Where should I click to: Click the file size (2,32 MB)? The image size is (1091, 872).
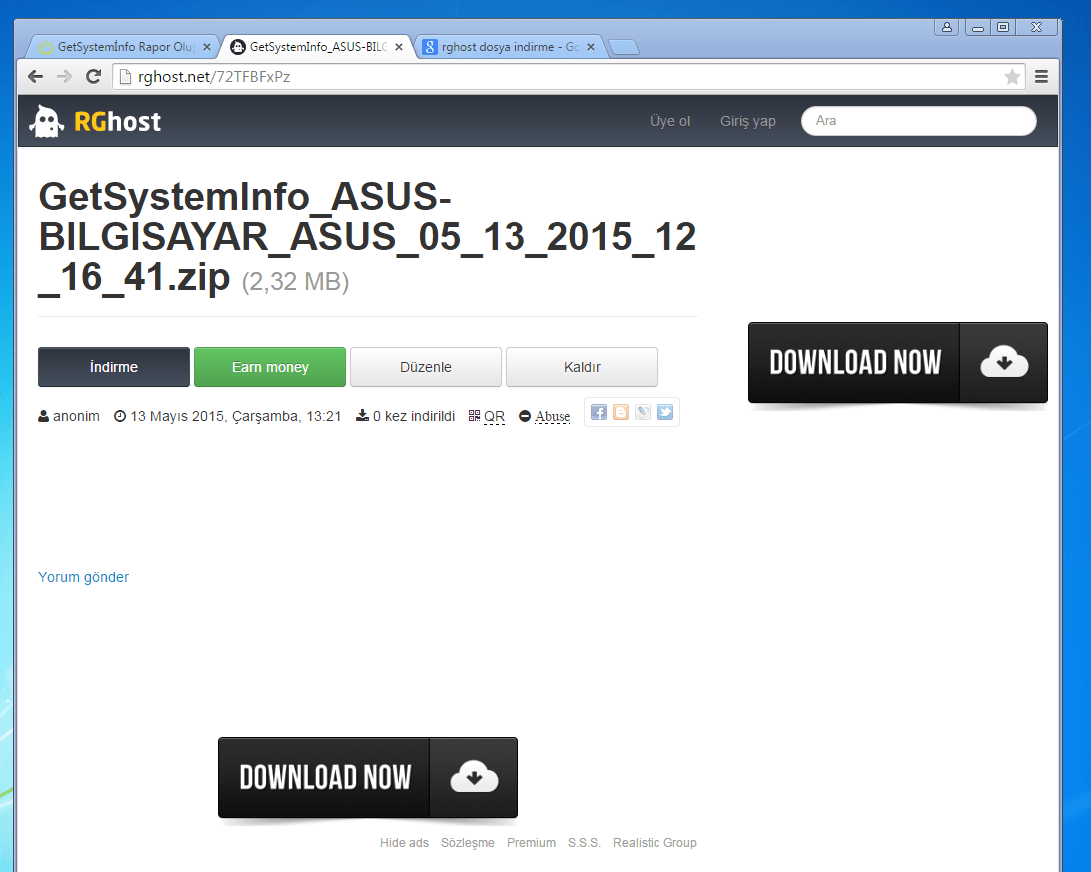tap(295, 282)
